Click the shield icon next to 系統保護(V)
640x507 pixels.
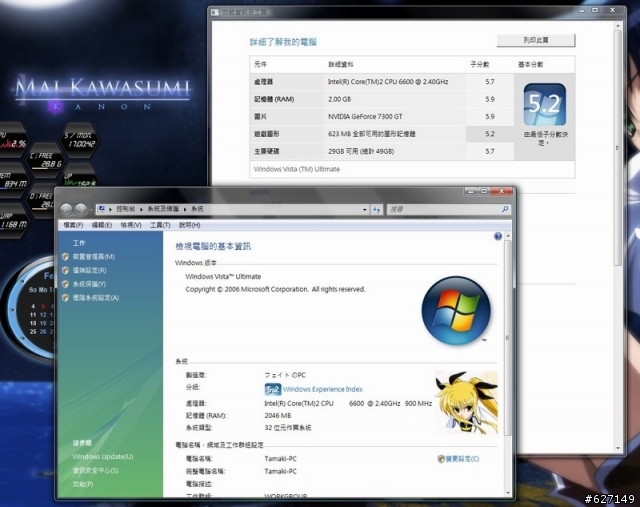[65, 284]
